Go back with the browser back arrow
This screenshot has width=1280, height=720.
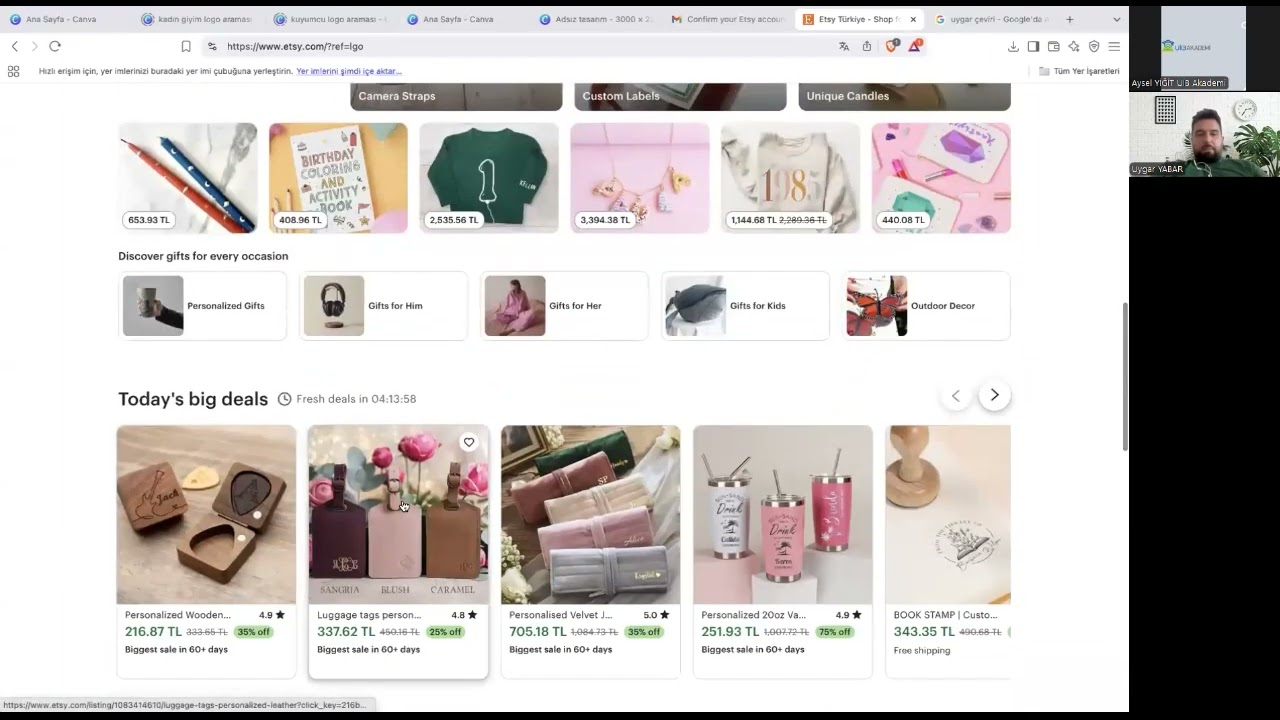tap(14, 46)
